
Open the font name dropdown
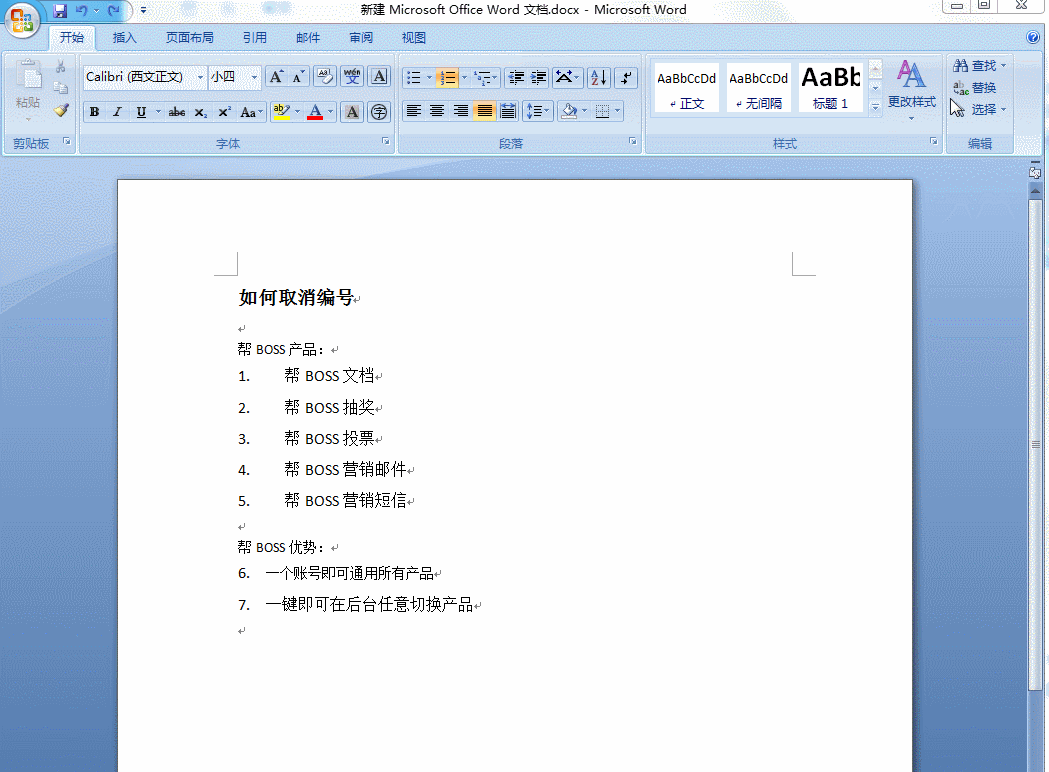point(200,77)
